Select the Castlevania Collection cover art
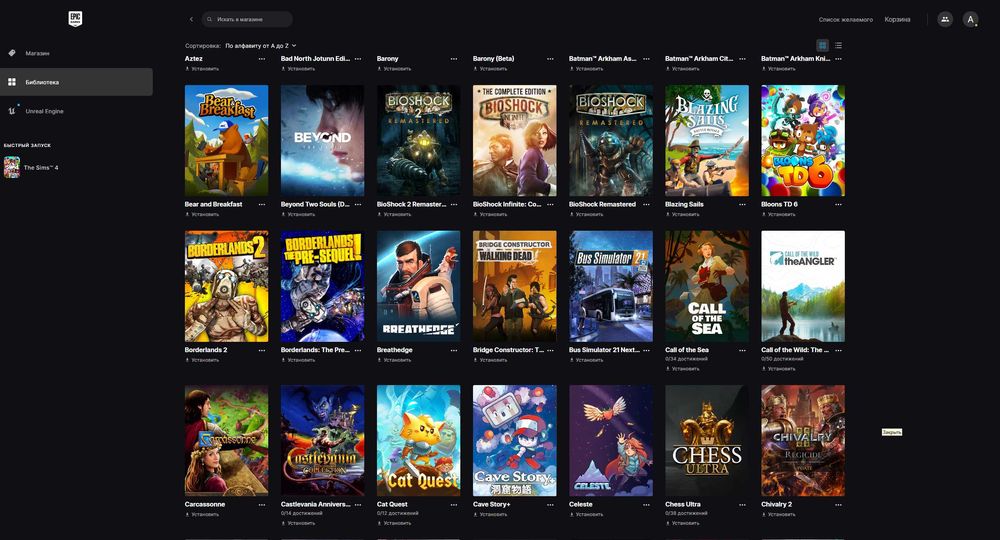Screen dimensions: 1000x540 point(323,441)
